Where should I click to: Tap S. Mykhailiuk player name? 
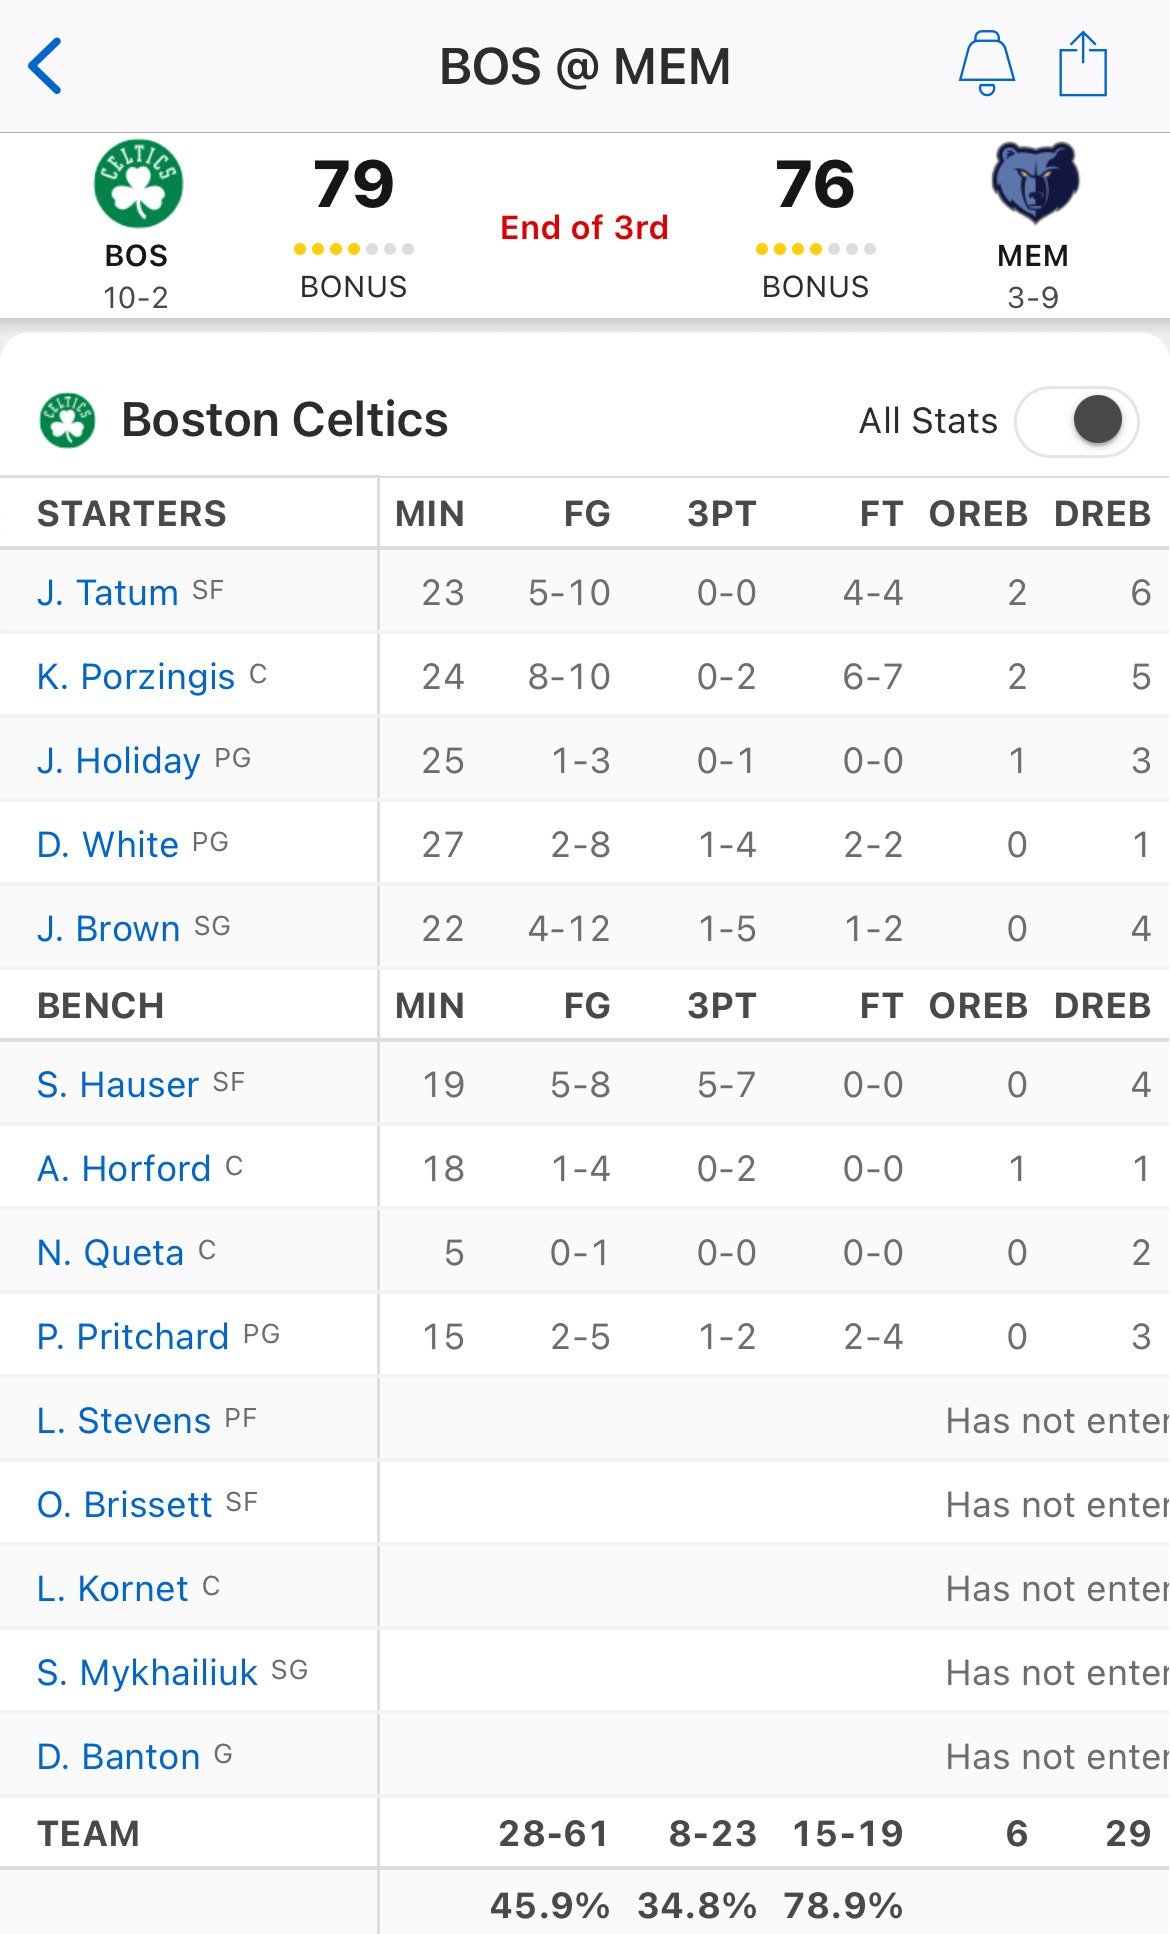coord(148,1672)
